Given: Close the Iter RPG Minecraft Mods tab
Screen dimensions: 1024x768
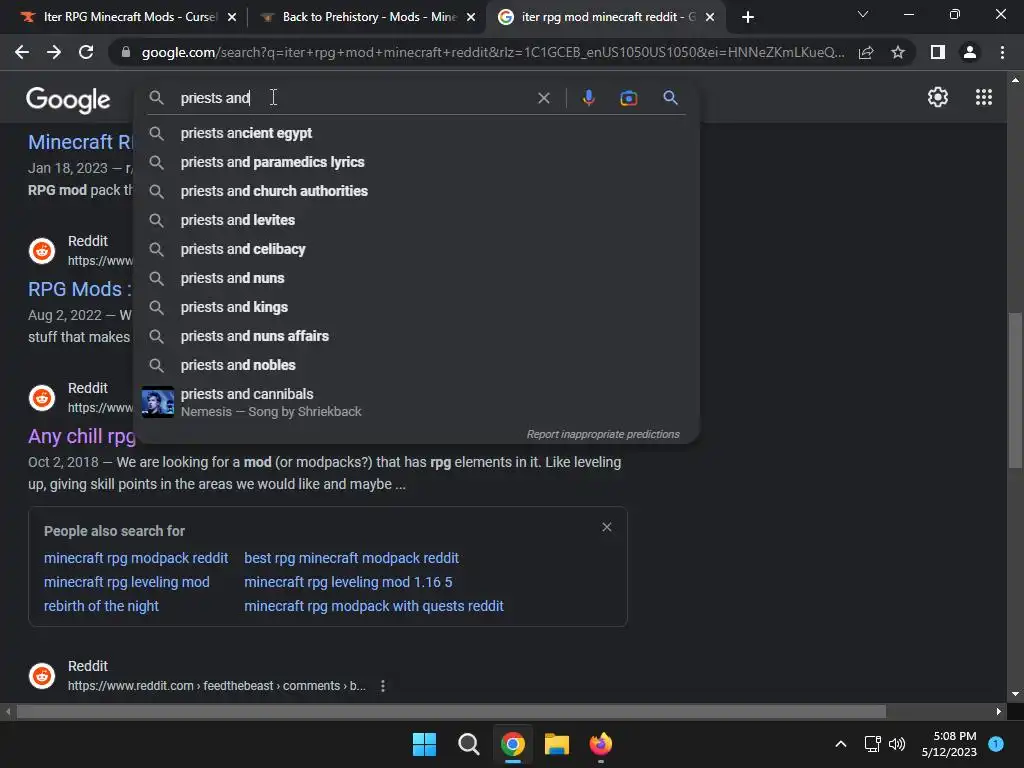Looking at the screenshot, I should tap(232, 17).
